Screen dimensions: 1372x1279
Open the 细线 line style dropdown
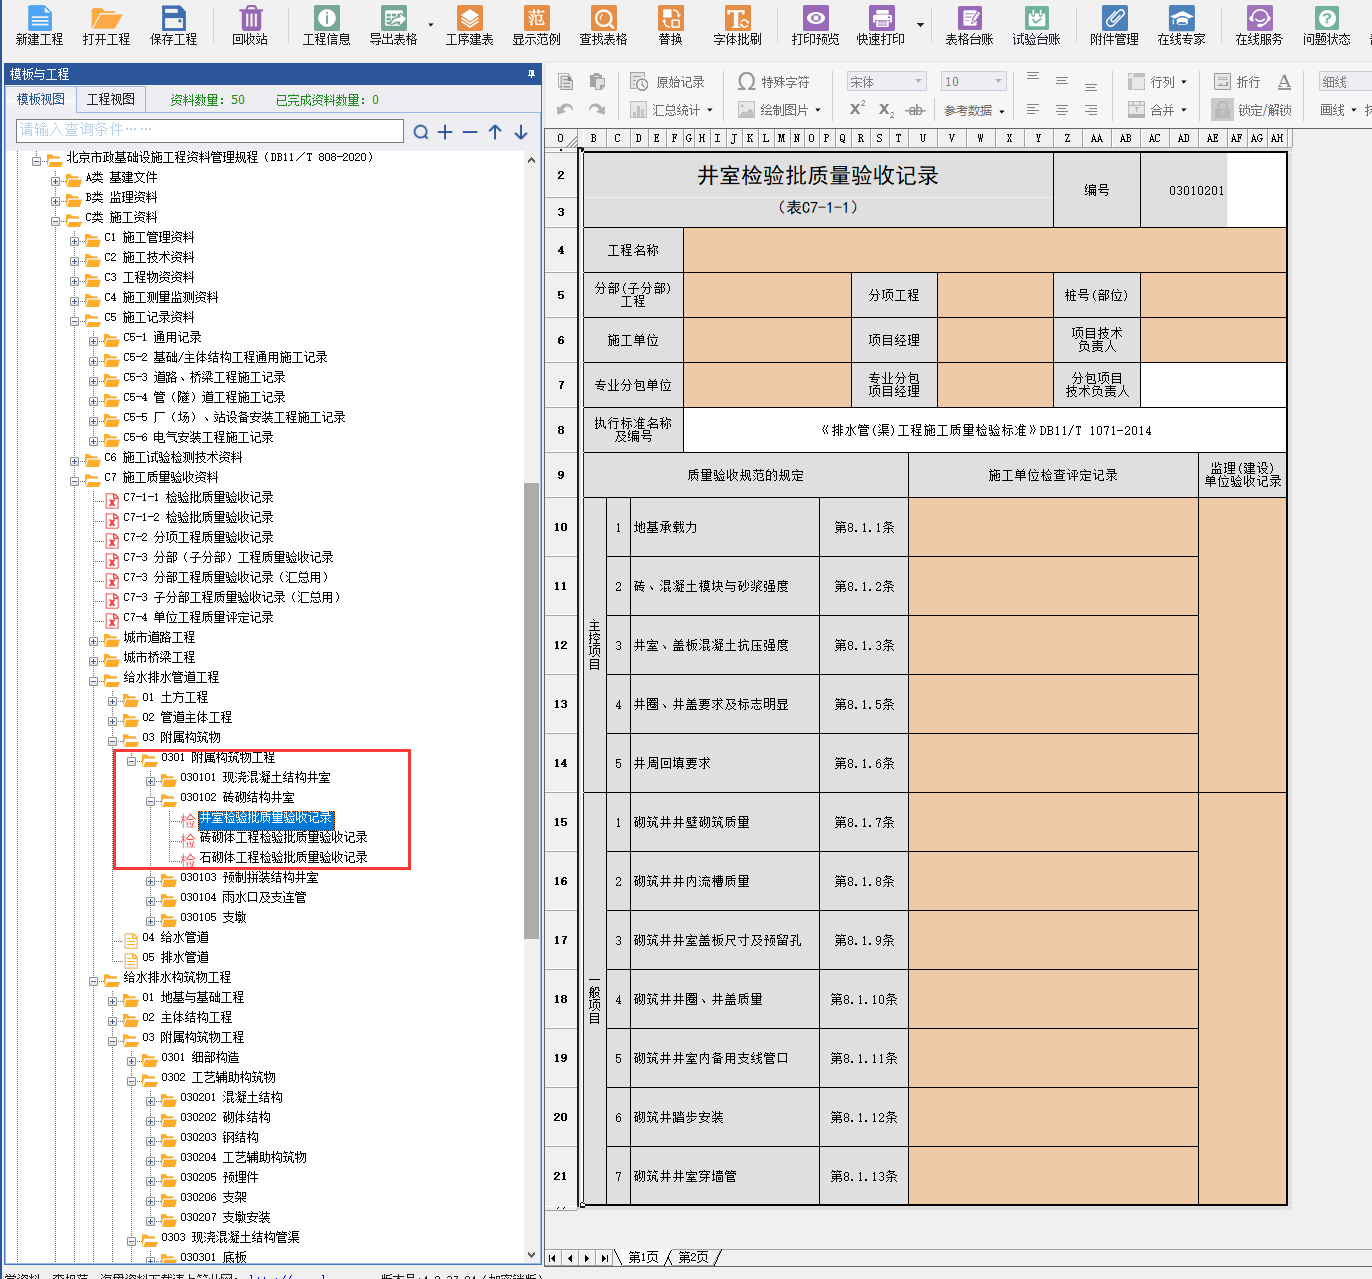click(1345, 82)
